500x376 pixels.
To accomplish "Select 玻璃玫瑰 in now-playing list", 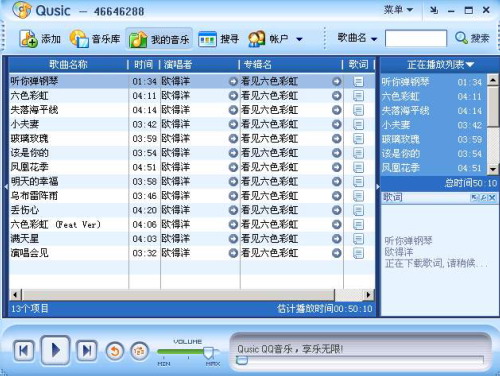I will (x=433, y=139).
